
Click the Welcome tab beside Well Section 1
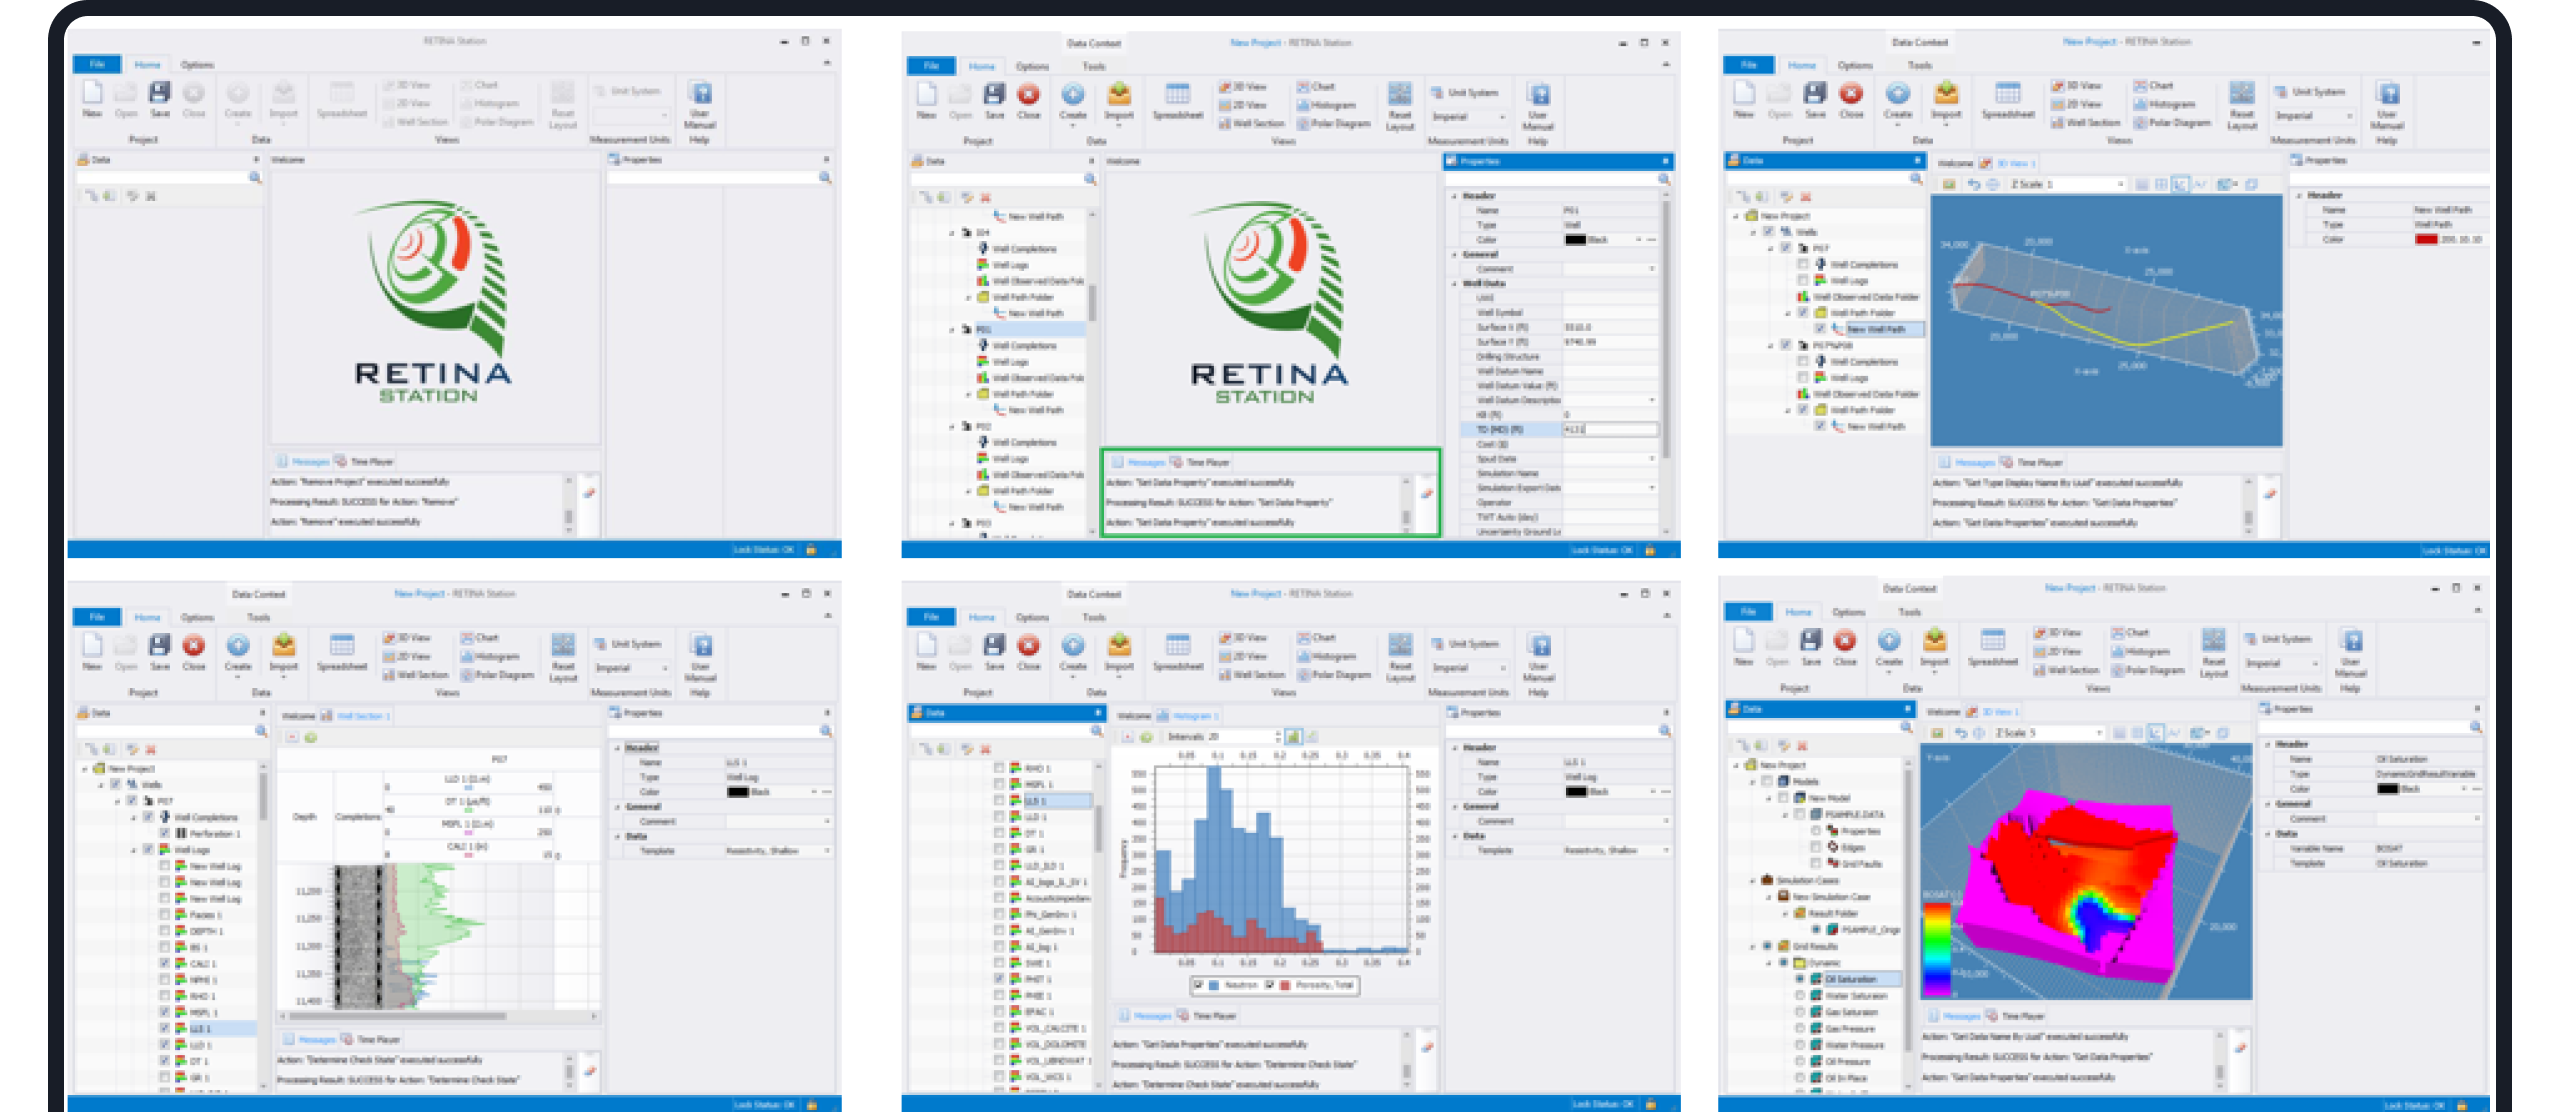(298, 716)
